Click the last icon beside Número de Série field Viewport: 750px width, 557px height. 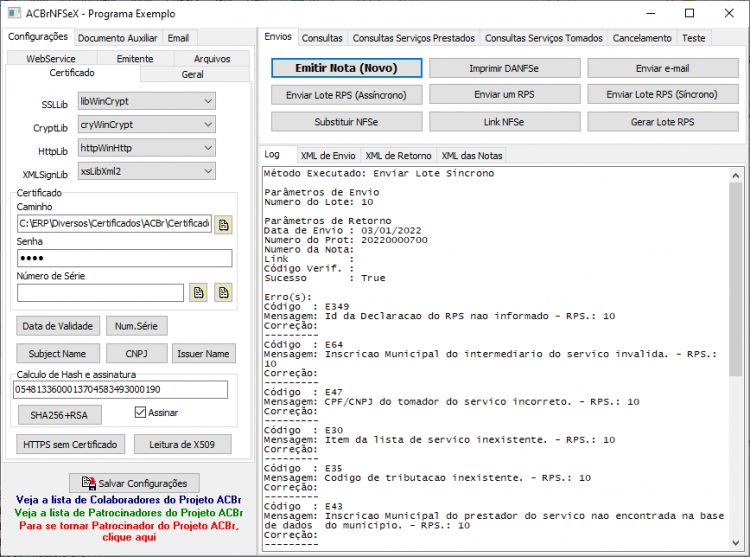coord(223,293)
